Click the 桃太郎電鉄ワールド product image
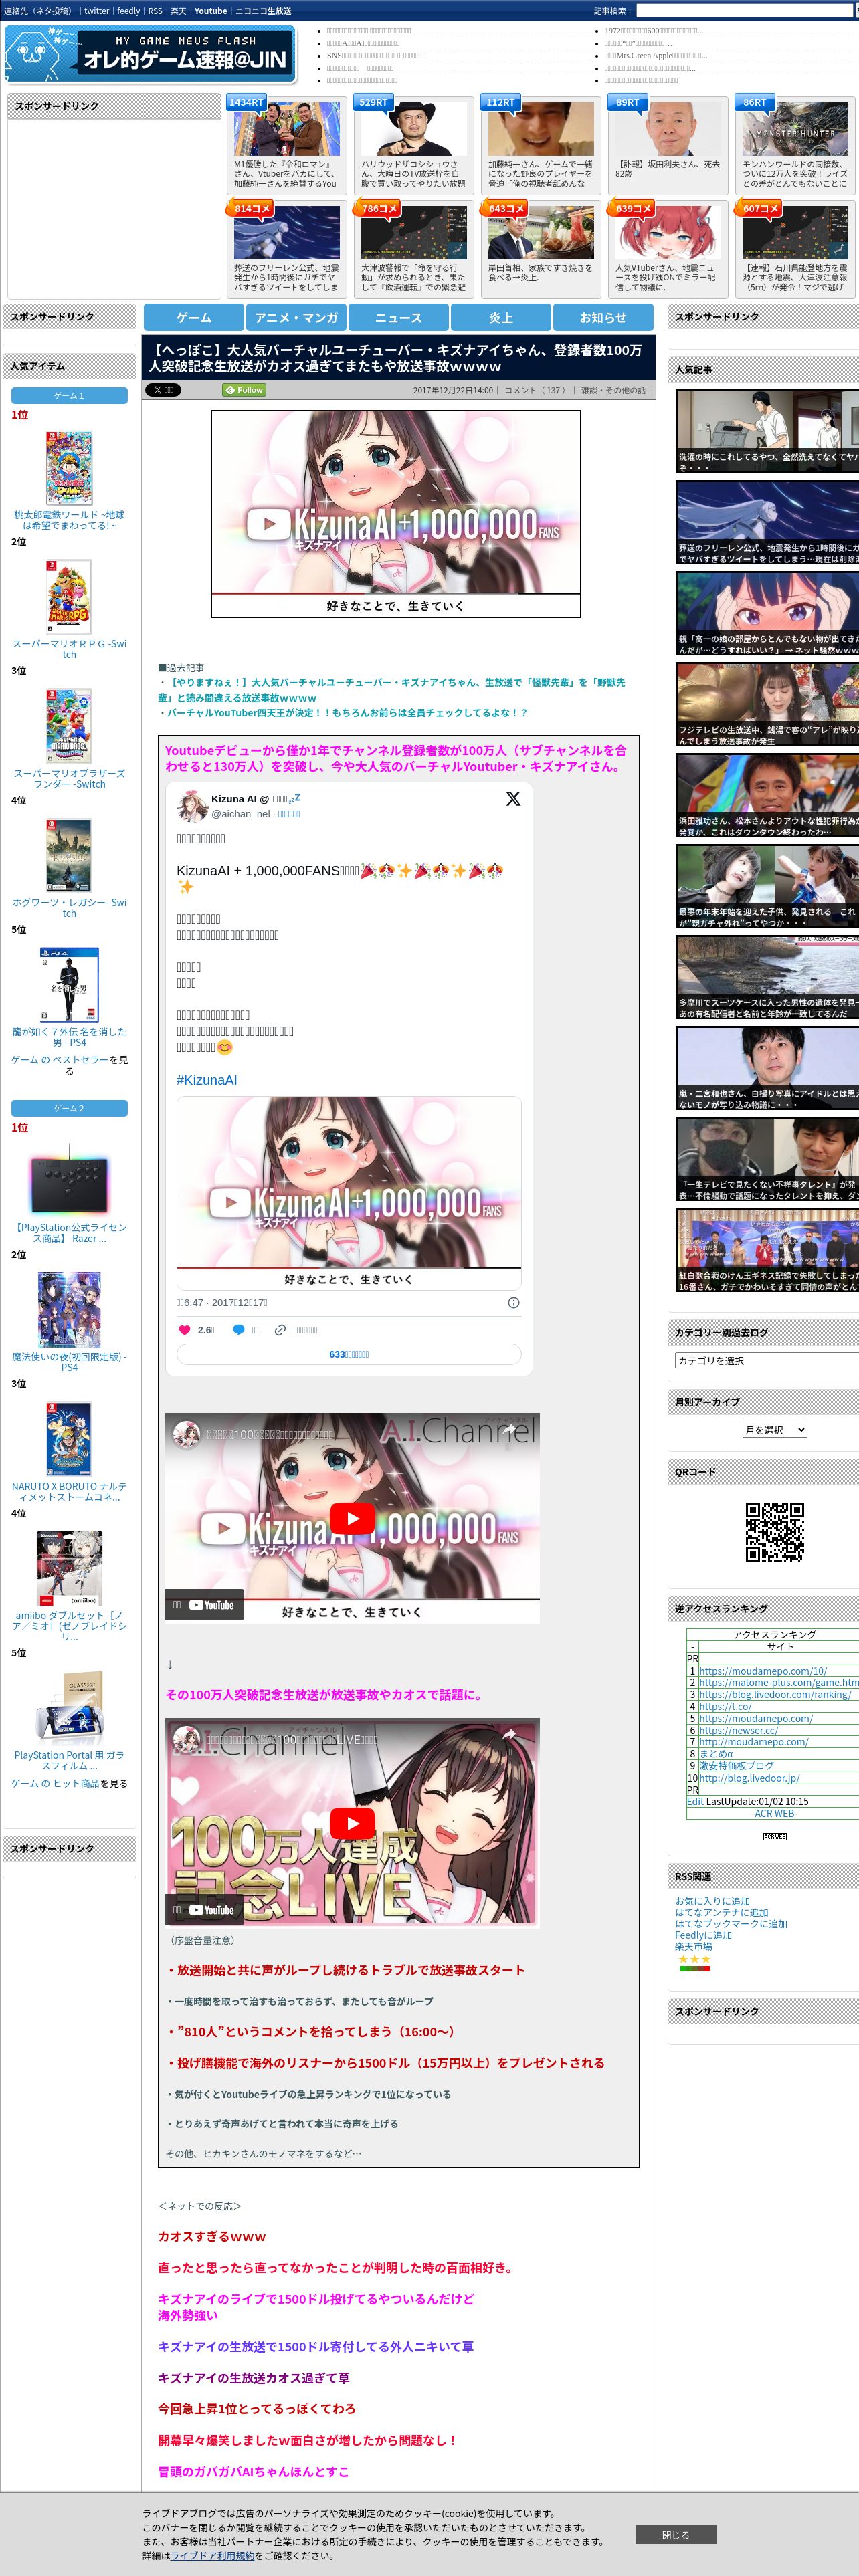Image resolution: width=859 pixels, height=2576 pixels. coord(69,467)
